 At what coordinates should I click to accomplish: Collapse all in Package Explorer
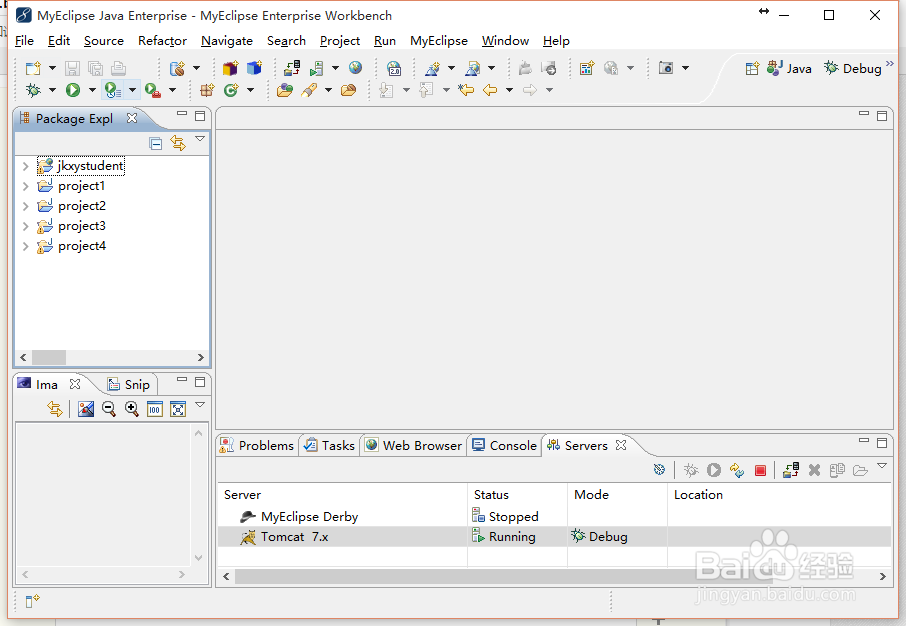pos(155,143)
